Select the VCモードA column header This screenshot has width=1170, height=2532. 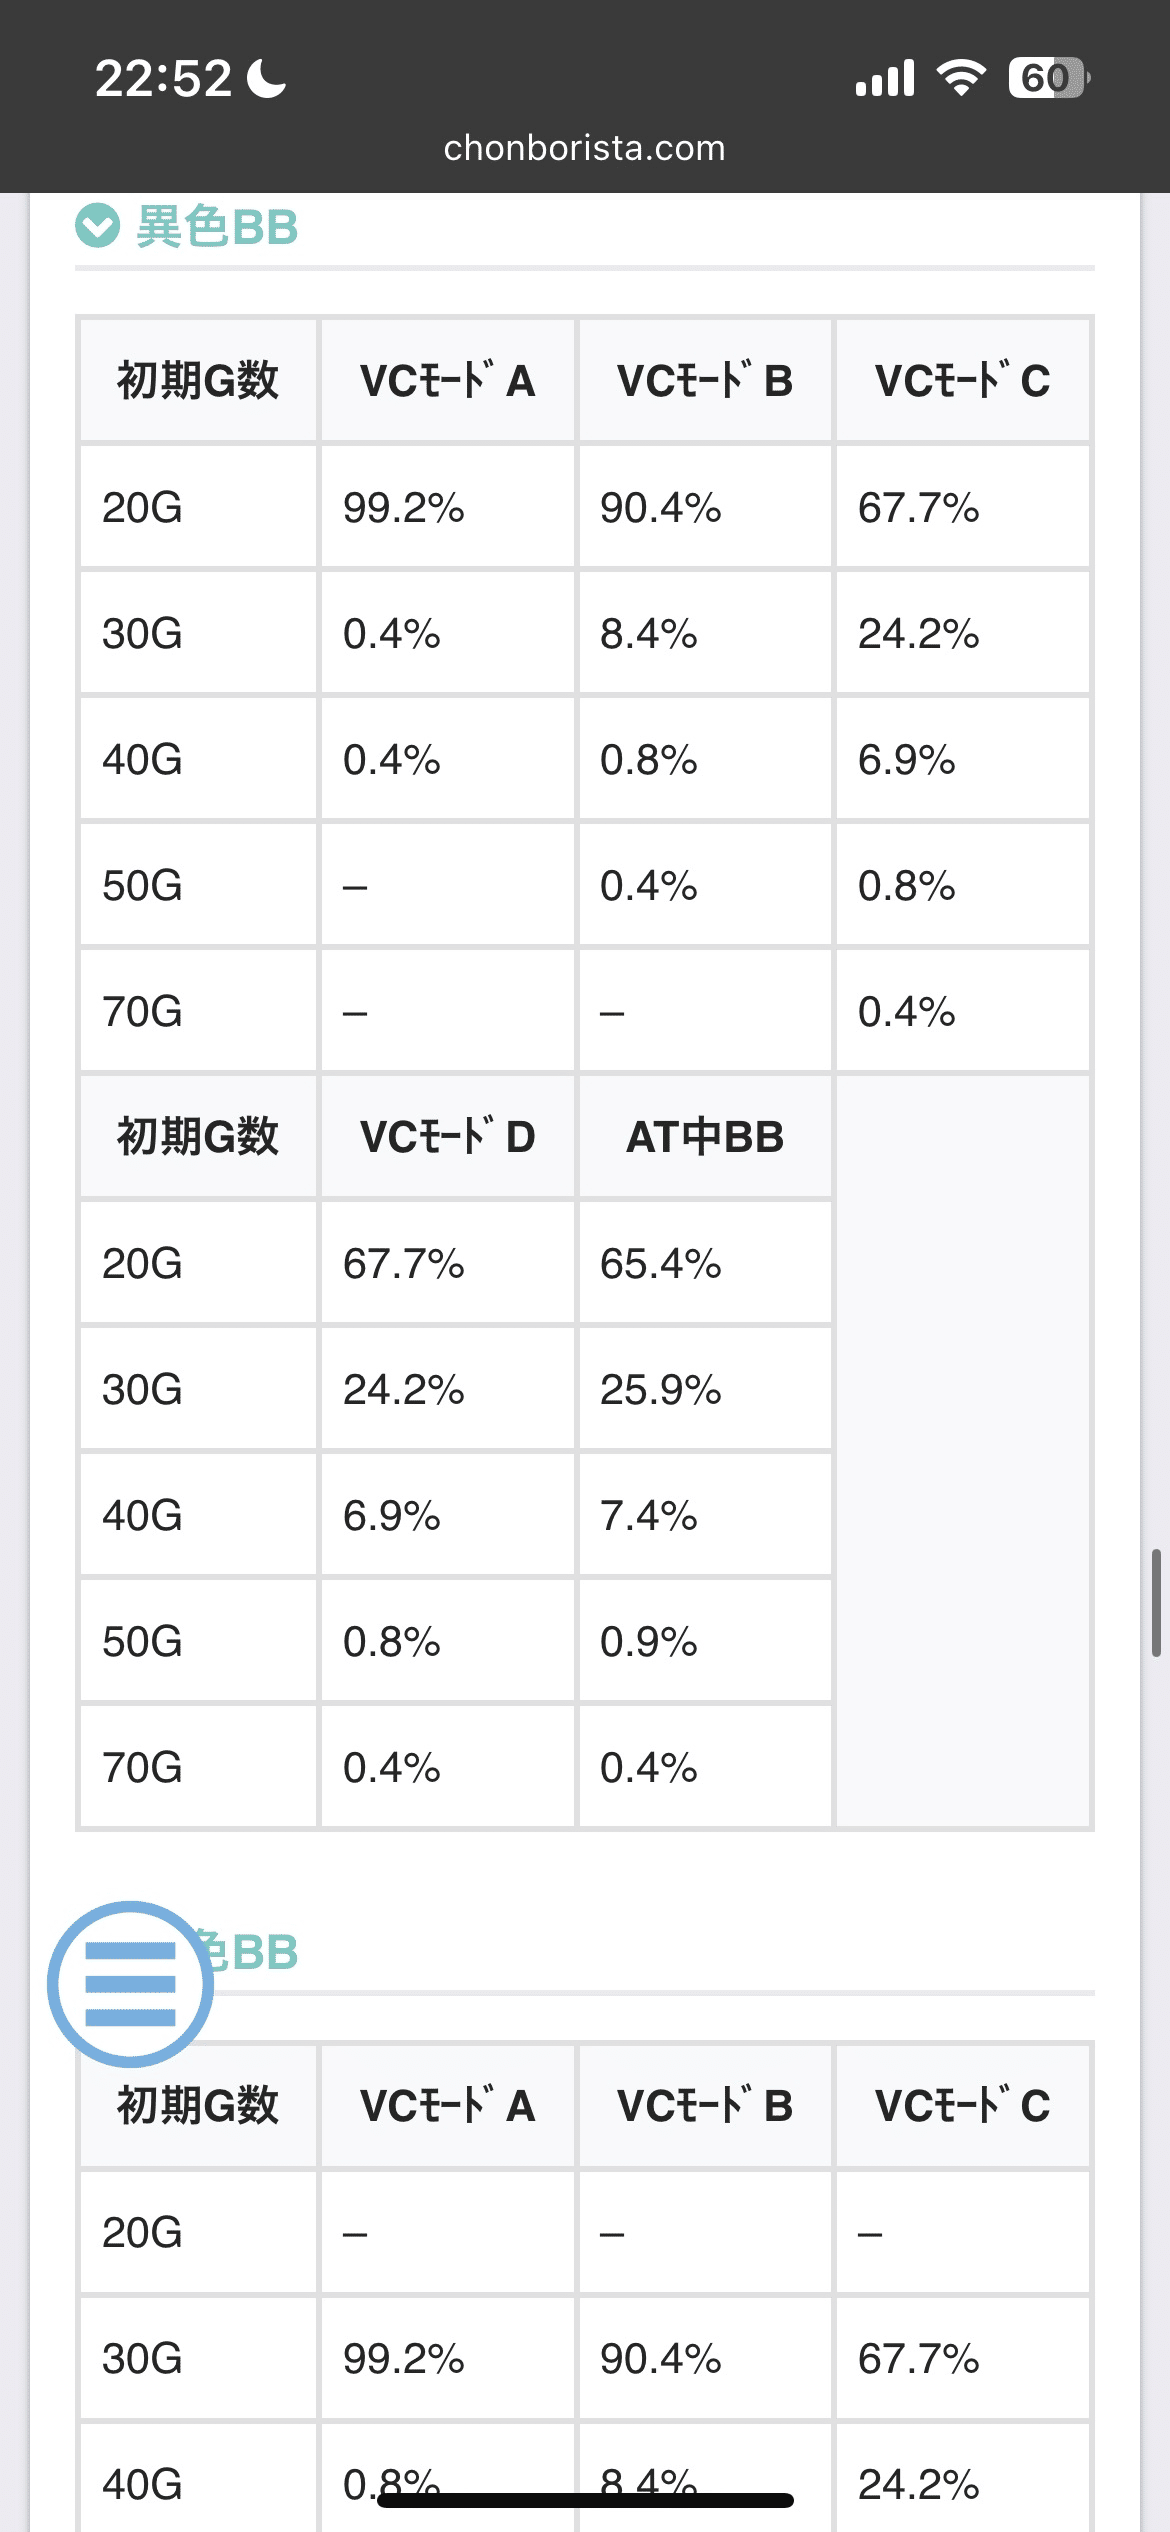tap(447, 382)
